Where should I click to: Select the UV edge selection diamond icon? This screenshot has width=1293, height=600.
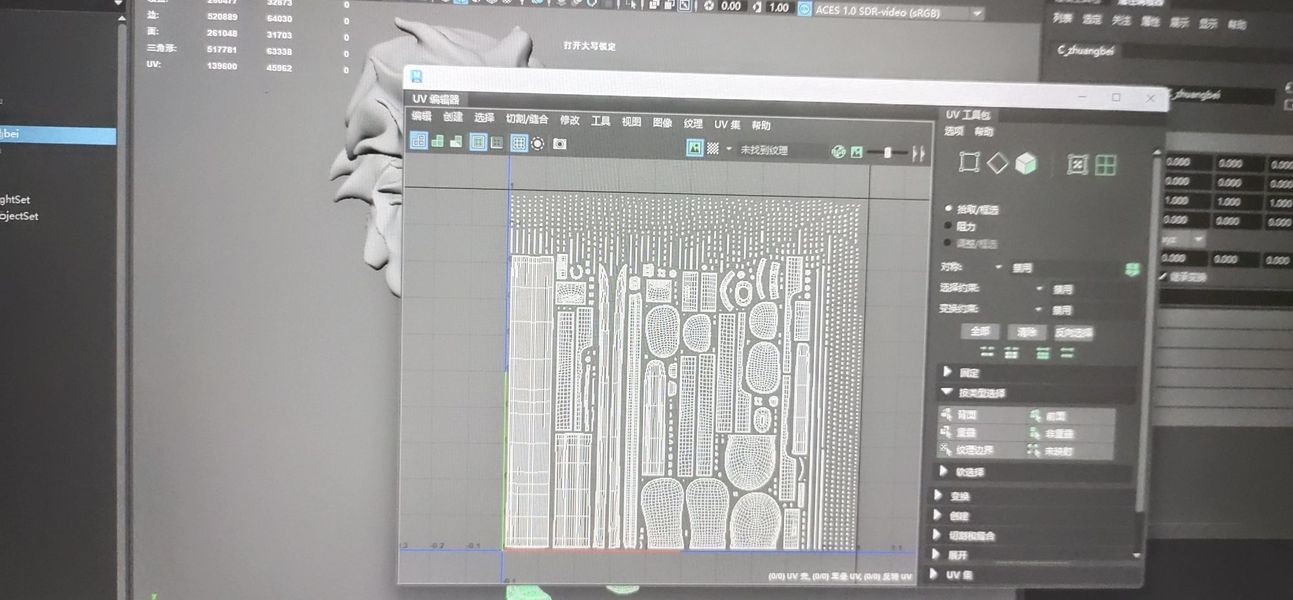[x=997, y=164]
